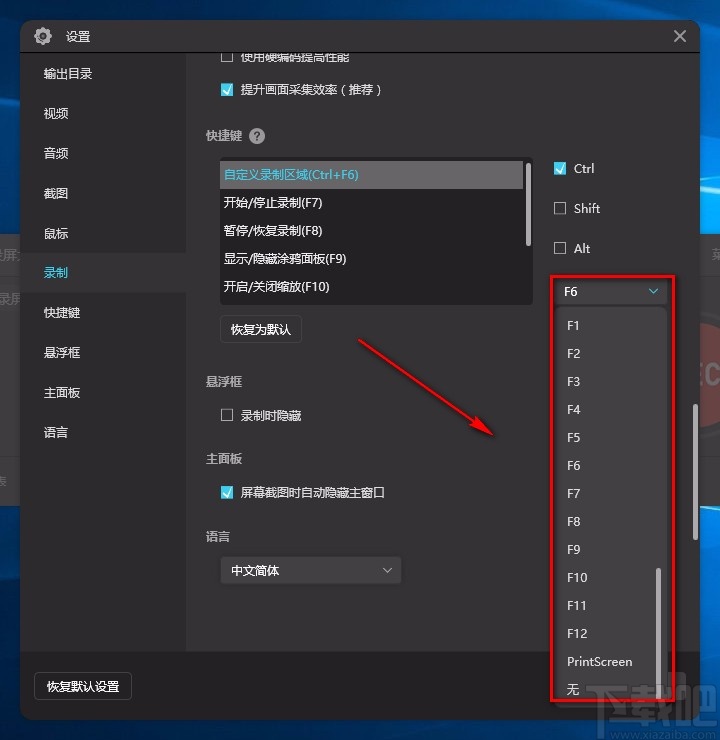Open the 音频 settings section

coord(56,153)
